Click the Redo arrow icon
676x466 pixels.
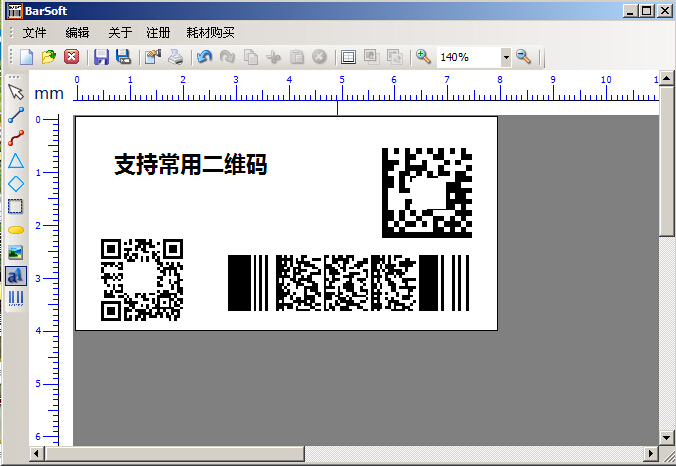tap(227, 57)
